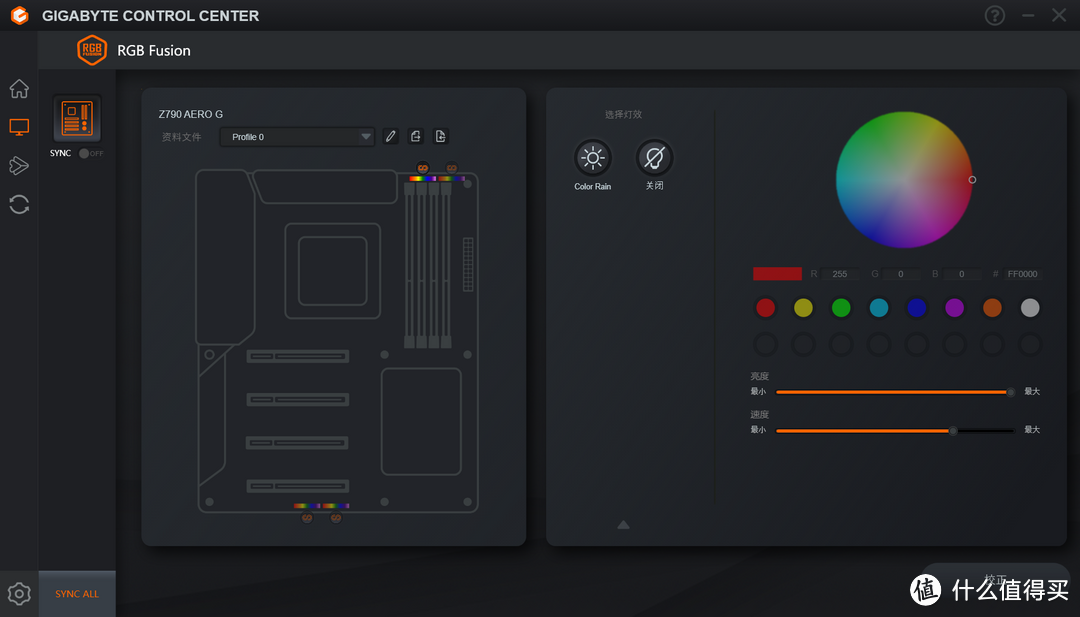Choose the yellow preset color swatch
This screenshot has height=617, width=1080.
tap(803, 308)
